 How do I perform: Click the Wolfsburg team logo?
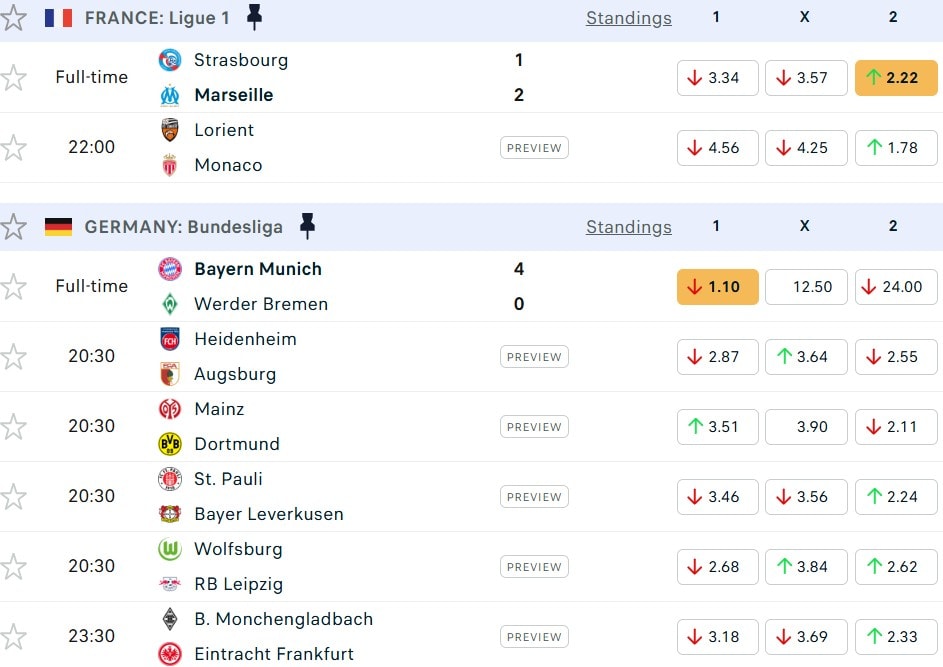coord(170,549)
